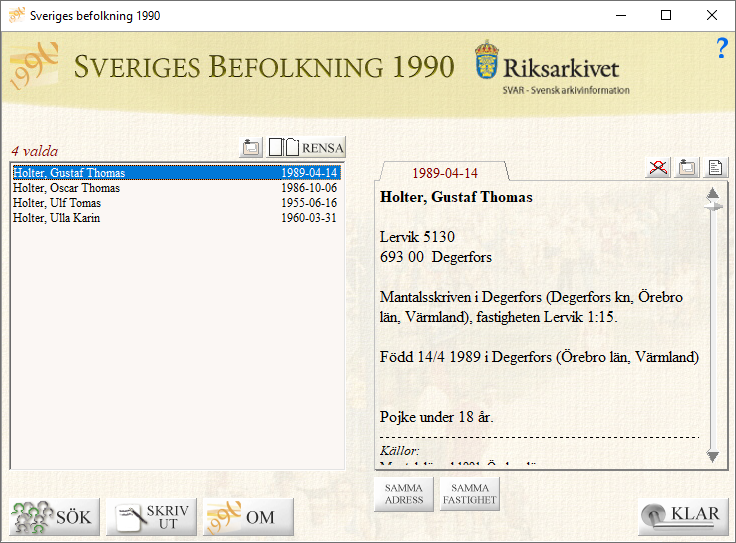Click the detail panel scrollbar thumb

click(x=713, y=206)
